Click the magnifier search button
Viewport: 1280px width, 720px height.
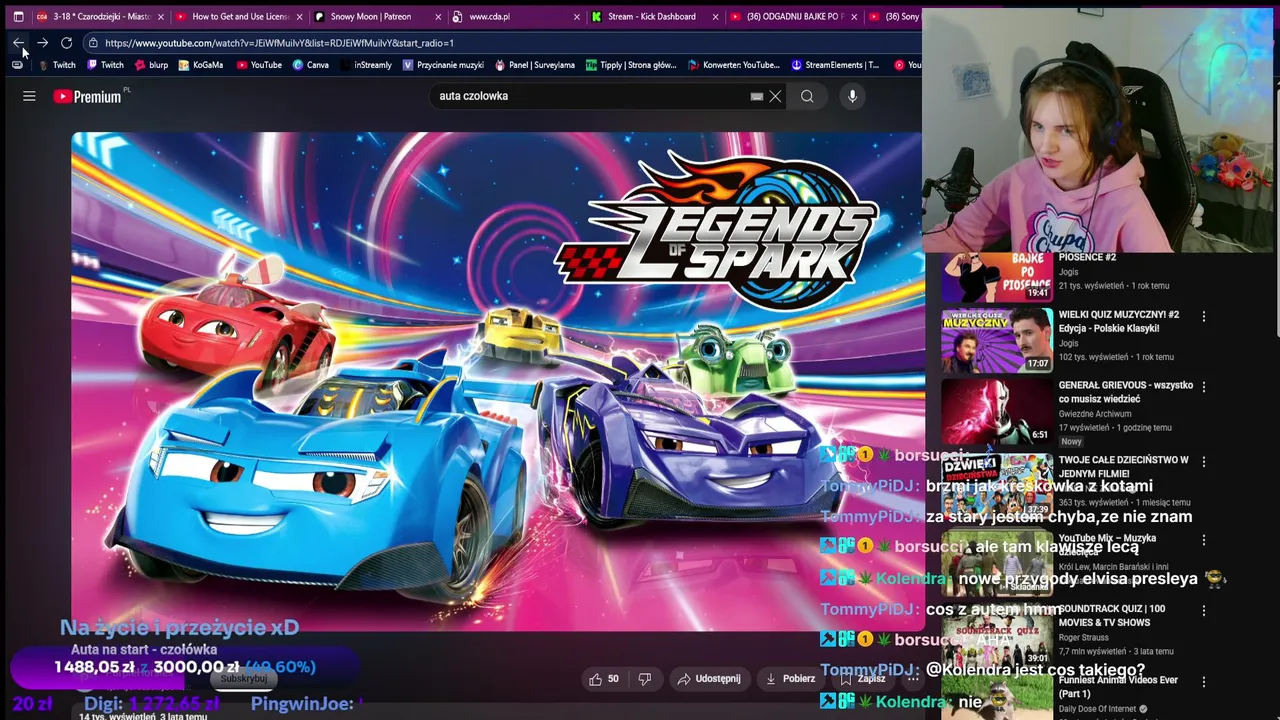tap(807, 96)
